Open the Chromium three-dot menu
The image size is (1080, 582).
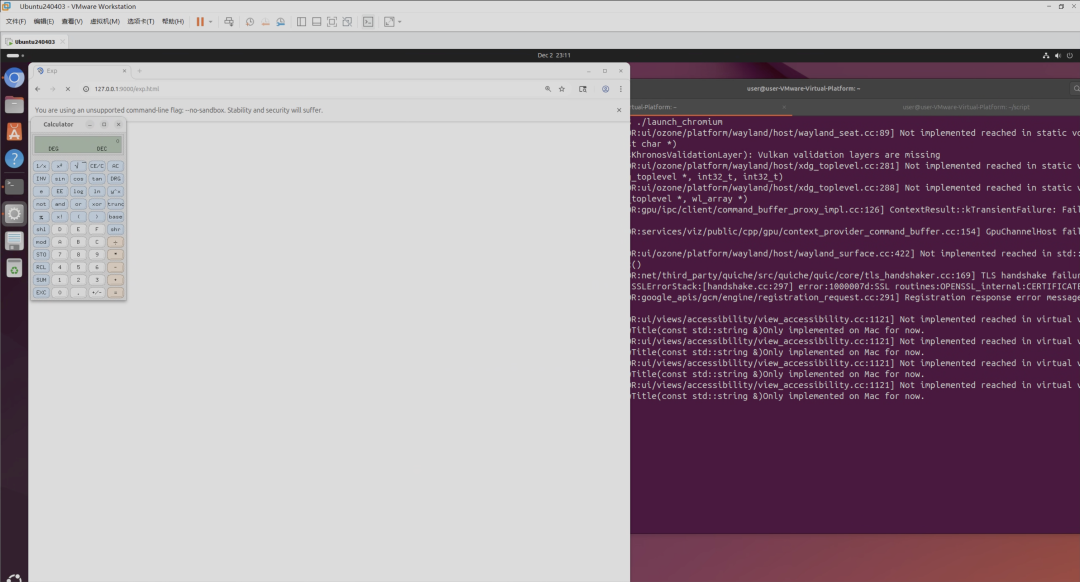click(x=621, y=89)
